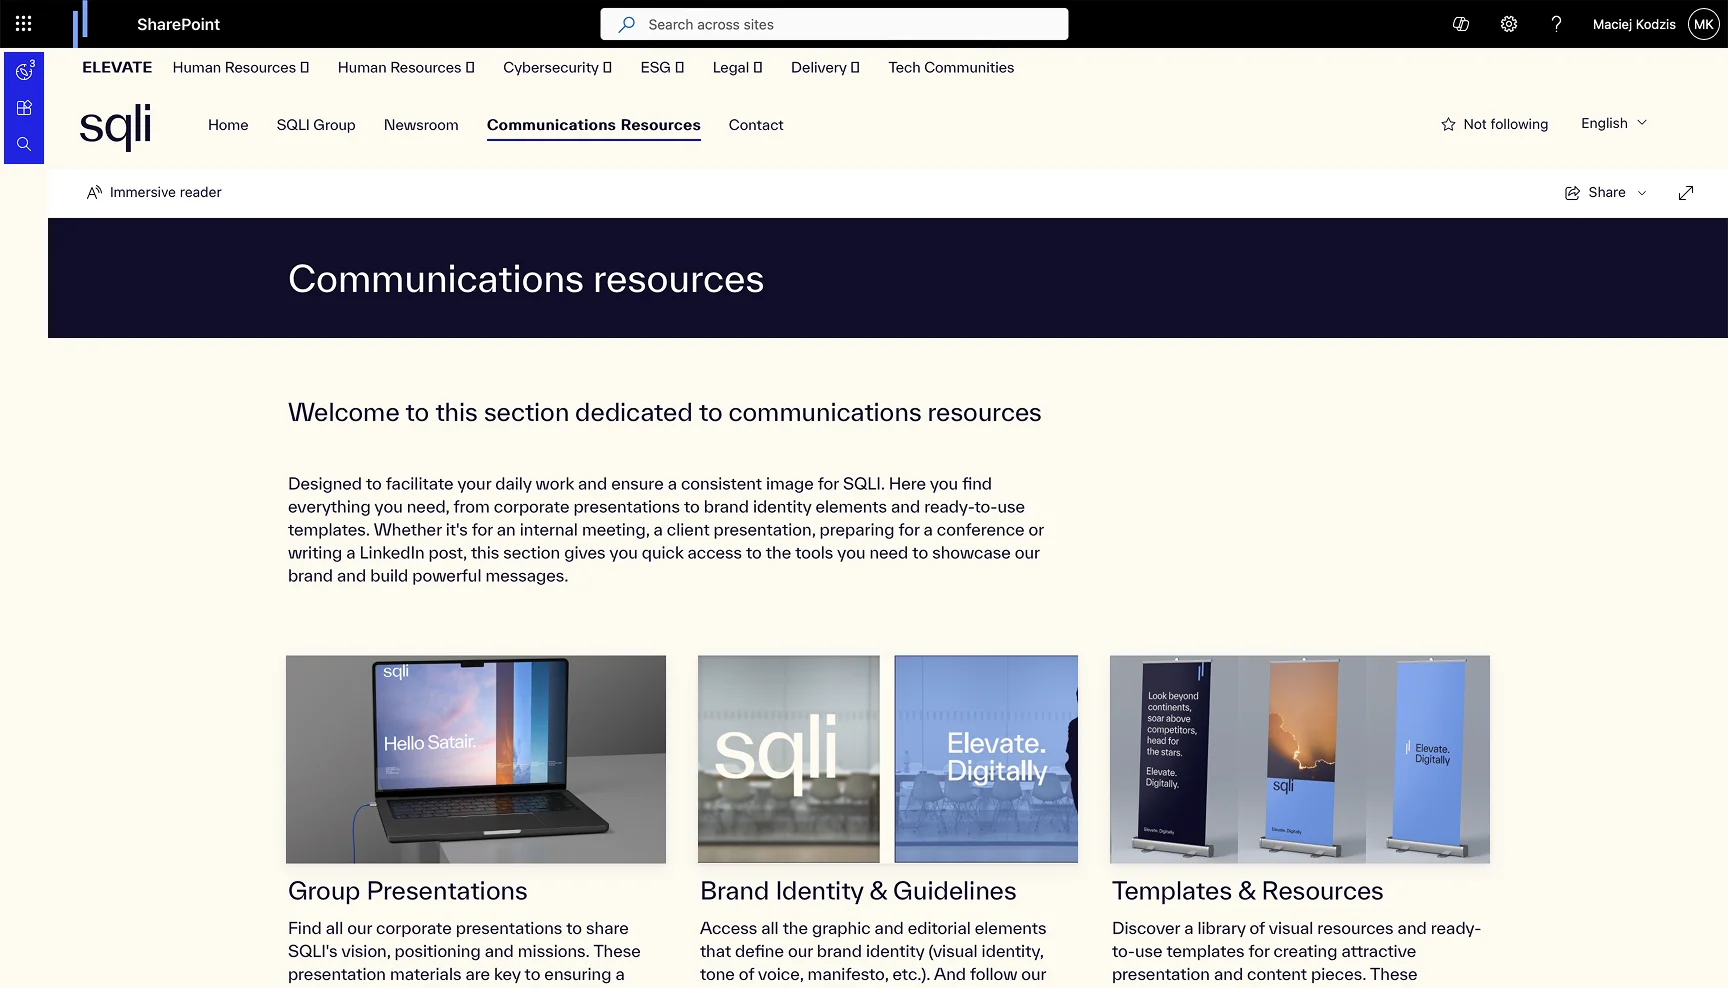Image resolution: width=1728 pixels, height=988 pixels.
Task: Click the SharePoint home link
Action: (178, 24)
